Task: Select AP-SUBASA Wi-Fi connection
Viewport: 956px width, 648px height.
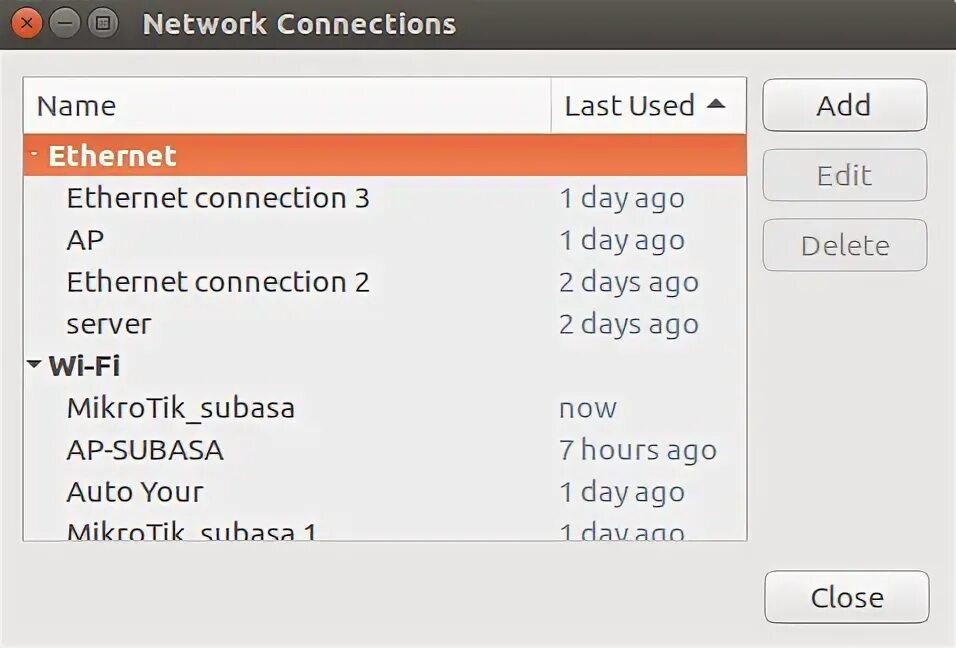Action: (145, 450)
